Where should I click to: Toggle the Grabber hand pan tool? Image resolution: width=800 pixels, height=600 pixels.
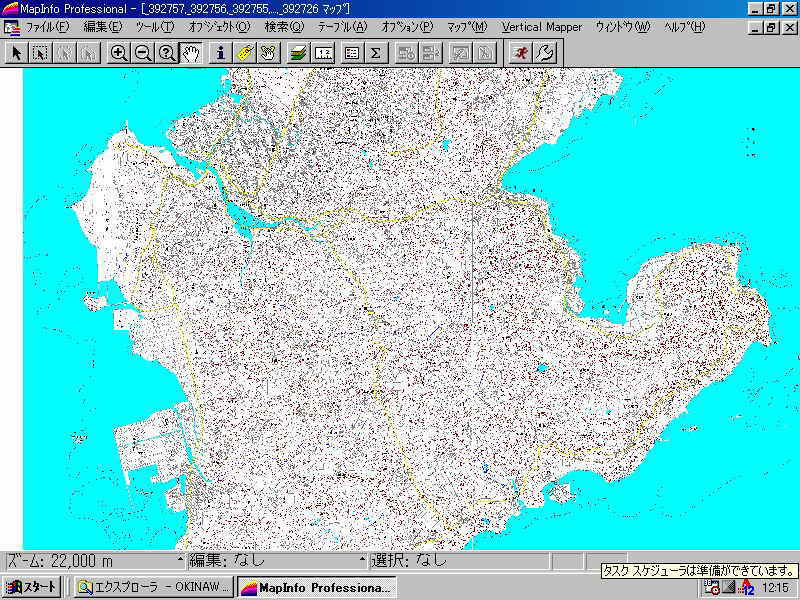tap(191, 53)
